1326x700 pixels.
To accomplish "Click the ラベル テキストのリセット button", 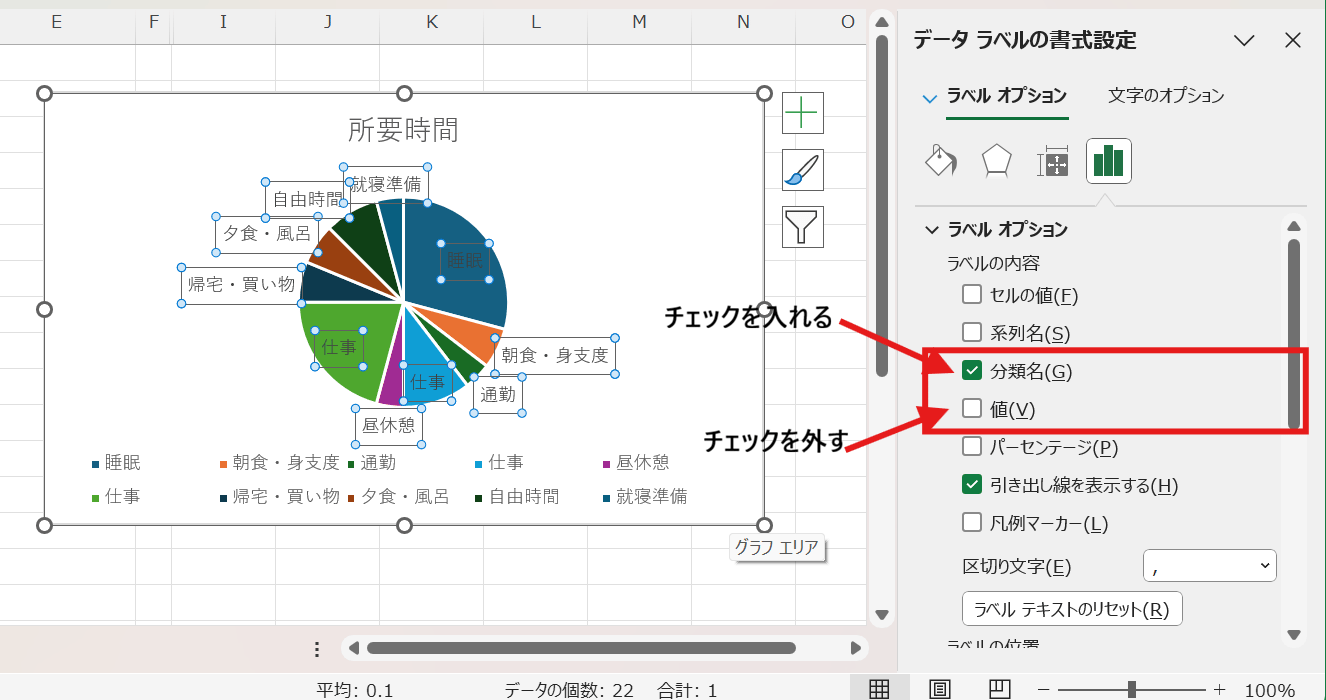I will click(x=1072, y=608).
